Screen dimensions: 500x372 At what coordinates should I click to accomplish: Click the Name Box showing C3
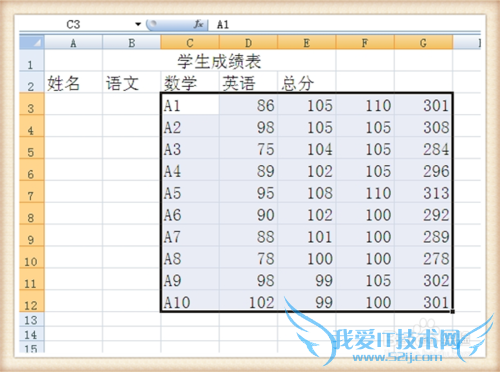[73, 24]
